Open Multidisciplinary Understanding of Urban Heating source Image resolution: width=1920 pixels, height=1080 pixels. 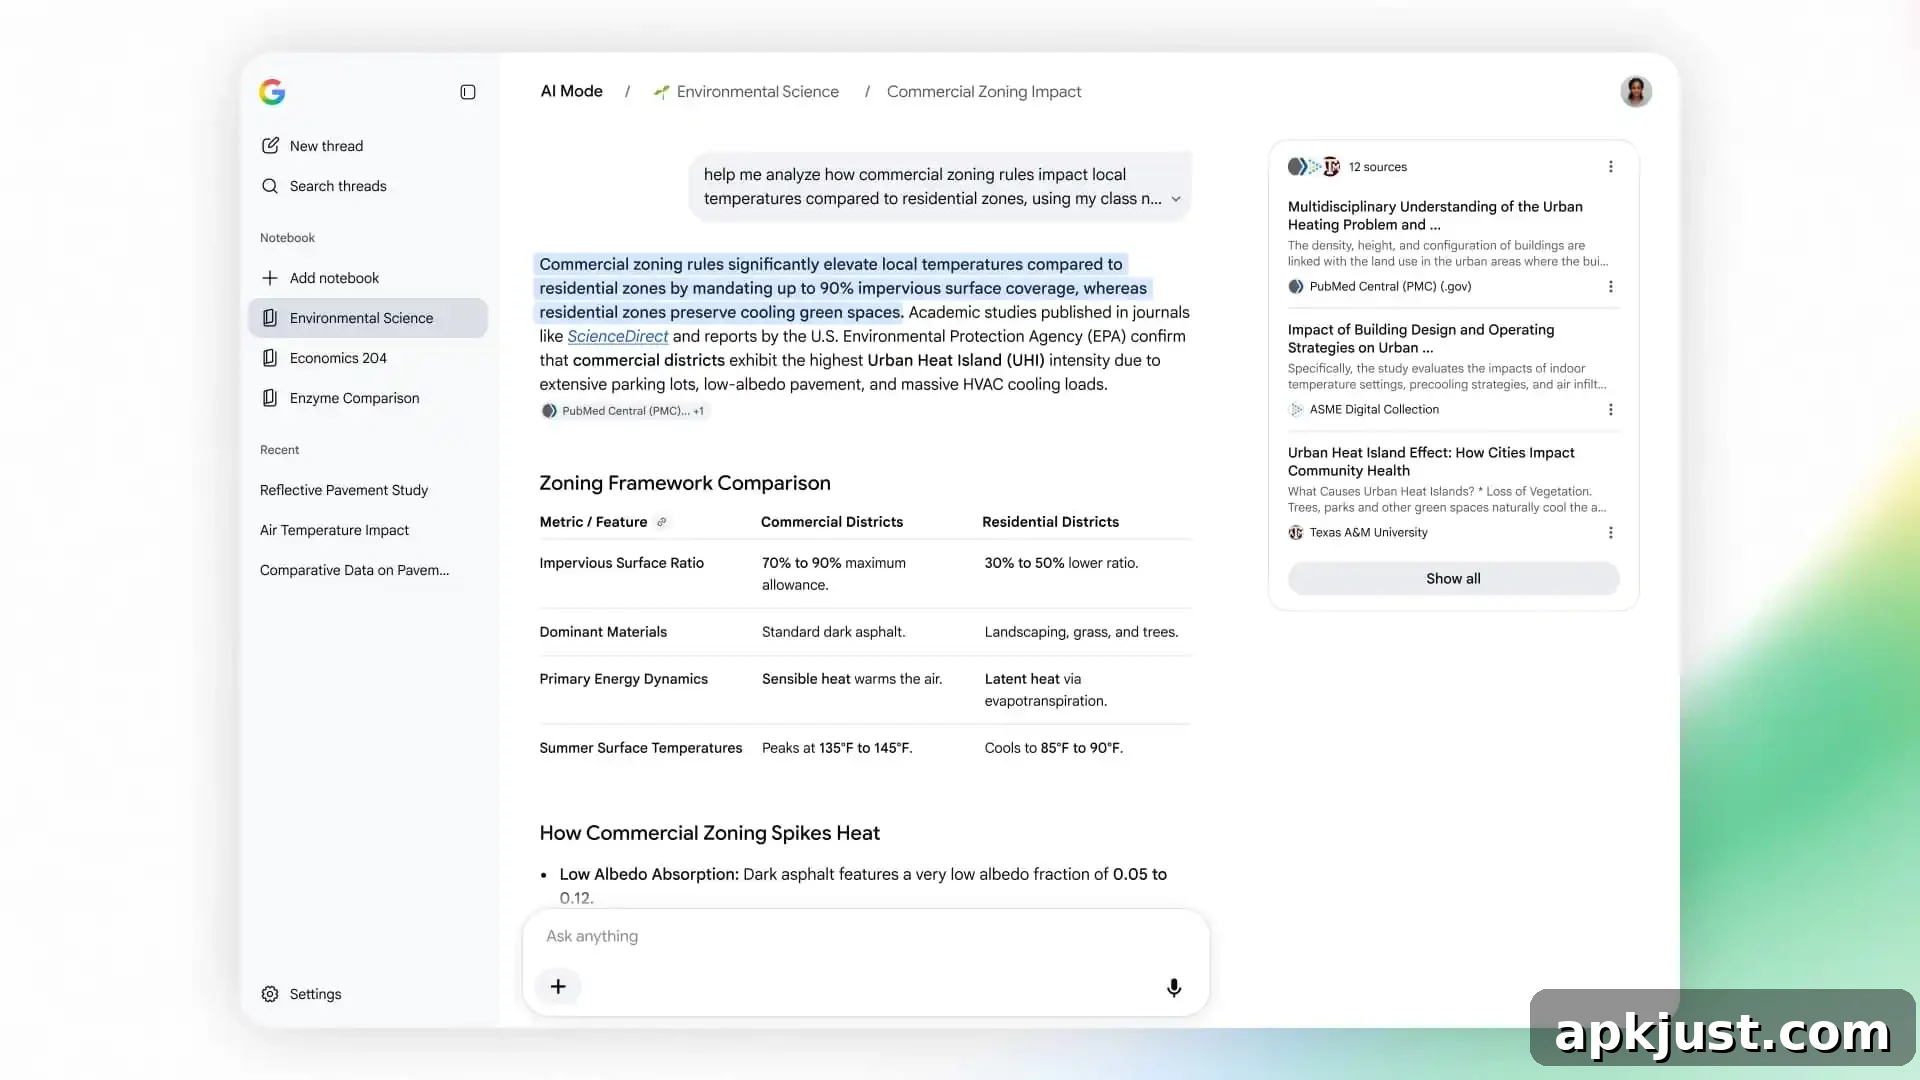(1435, 215)
